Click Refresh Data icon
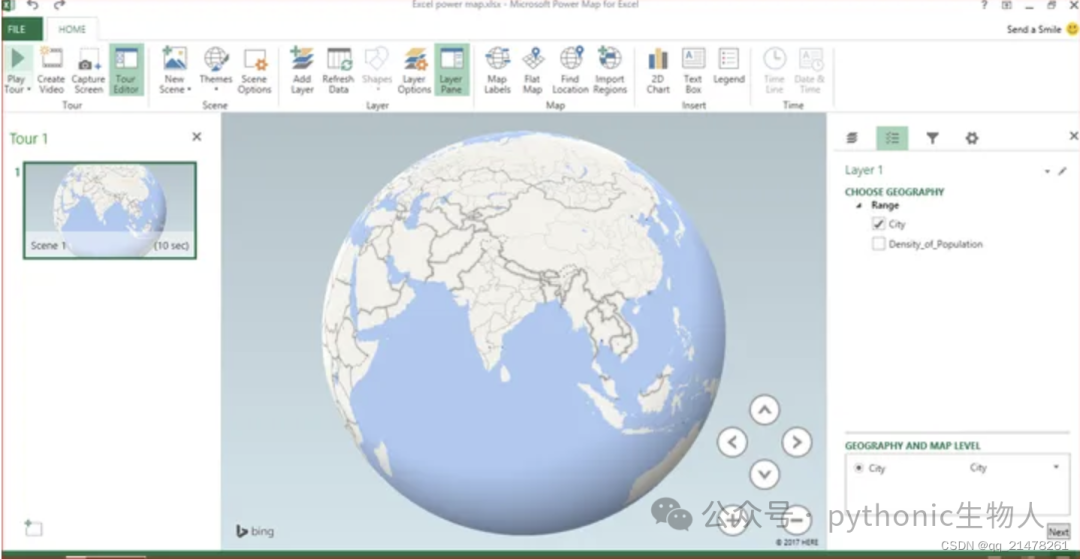The width and height of the screenshot is (1080, 559). 339,59
